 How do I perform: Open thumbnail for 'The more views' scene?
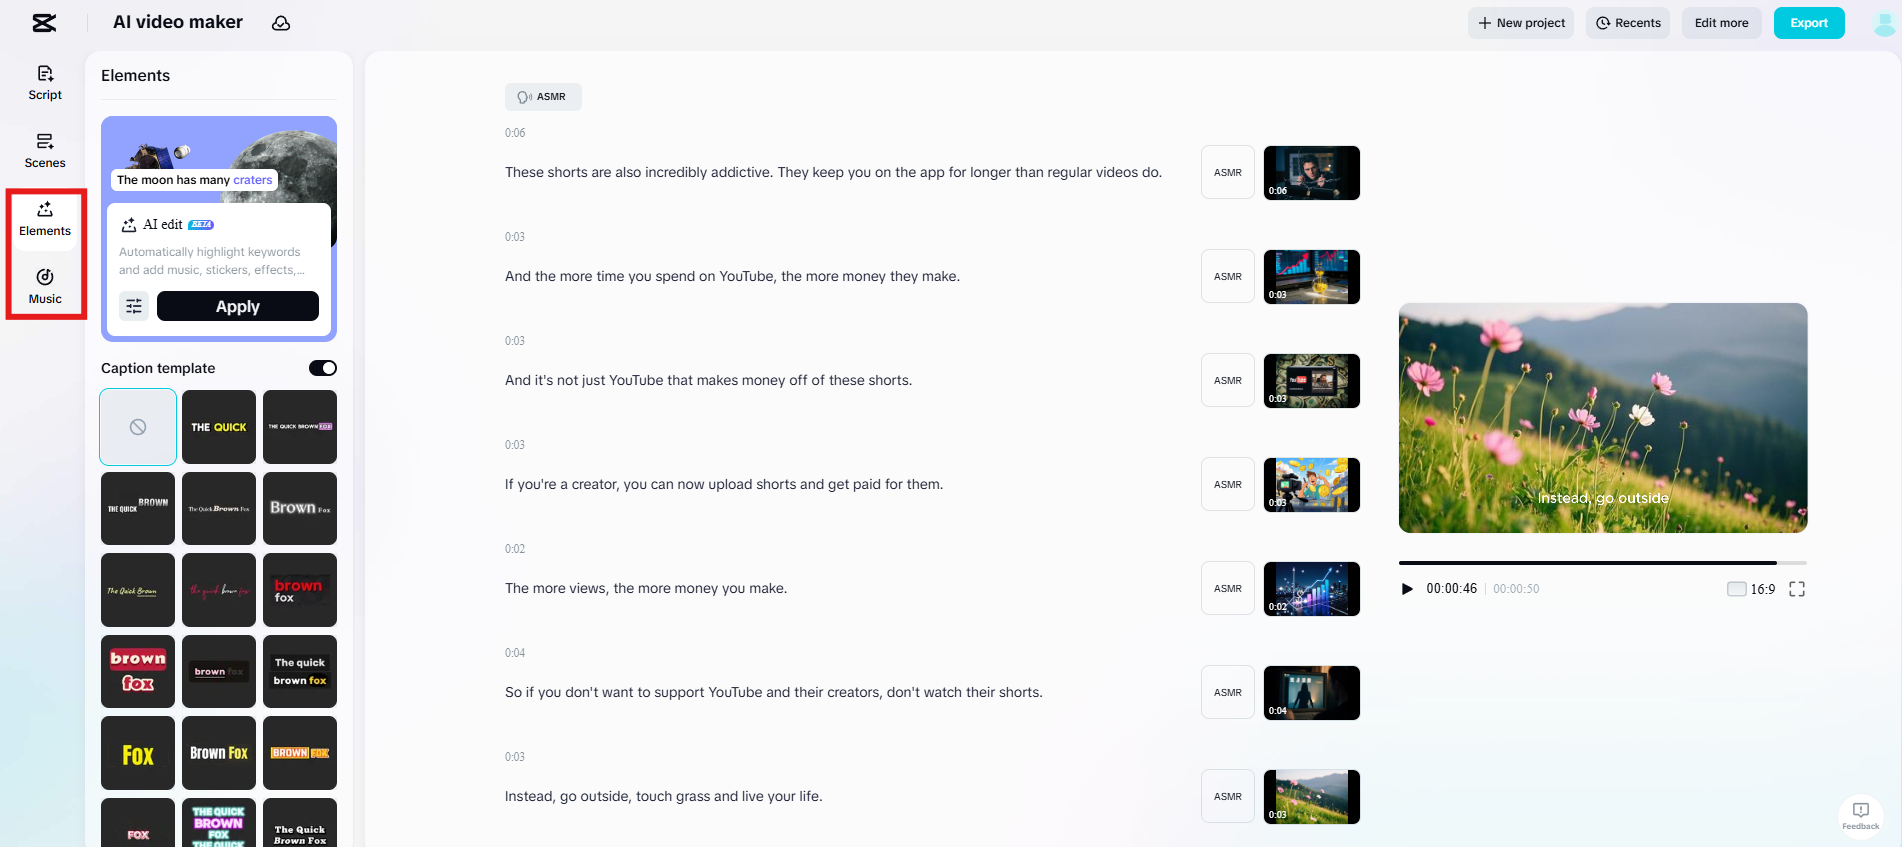tap(1312, 589)
